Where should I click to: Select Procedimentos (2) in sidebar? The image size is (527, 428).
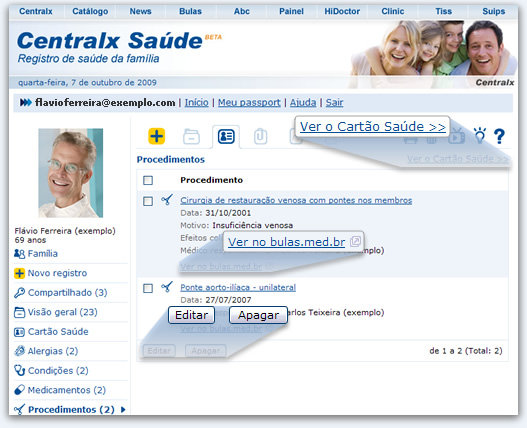click(65, 410)
